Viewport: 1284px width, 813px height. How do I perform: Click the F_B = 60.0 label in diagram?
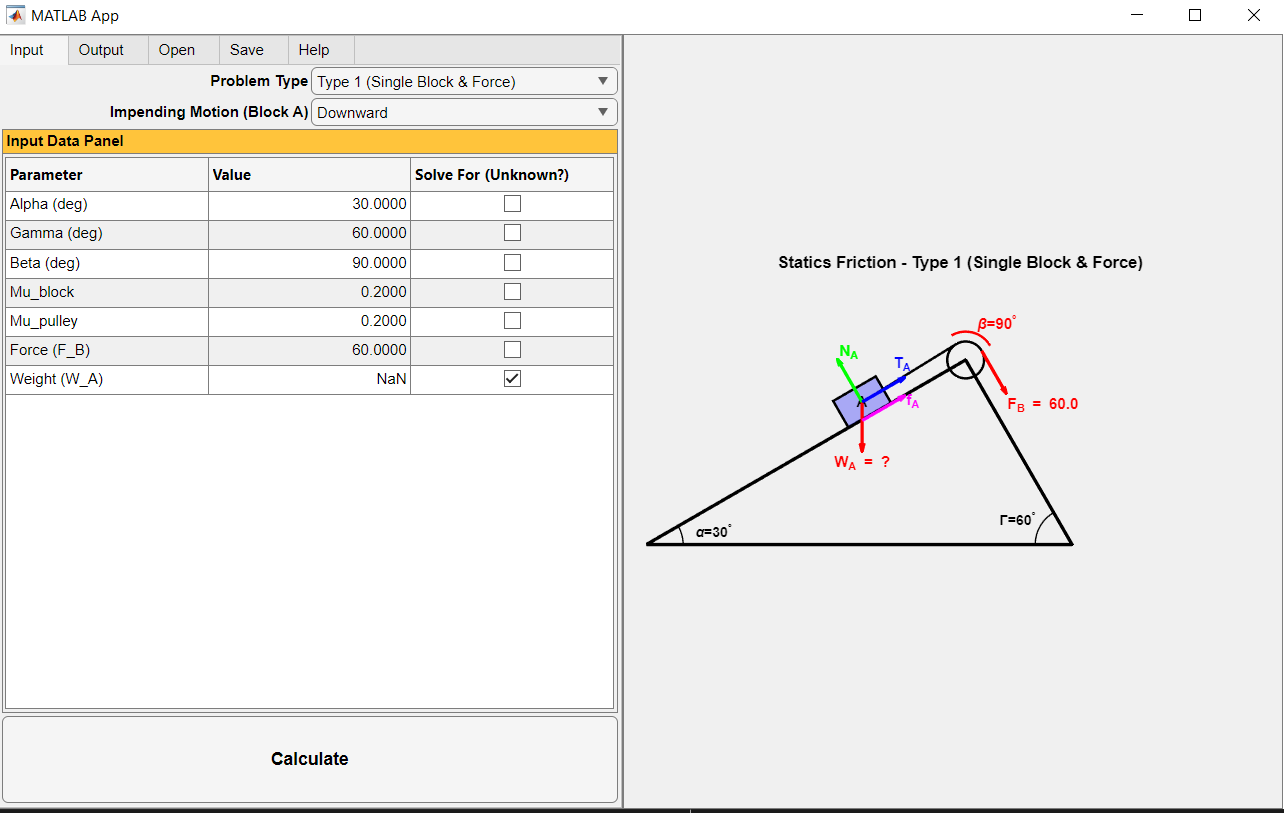tap(1042, 405)
